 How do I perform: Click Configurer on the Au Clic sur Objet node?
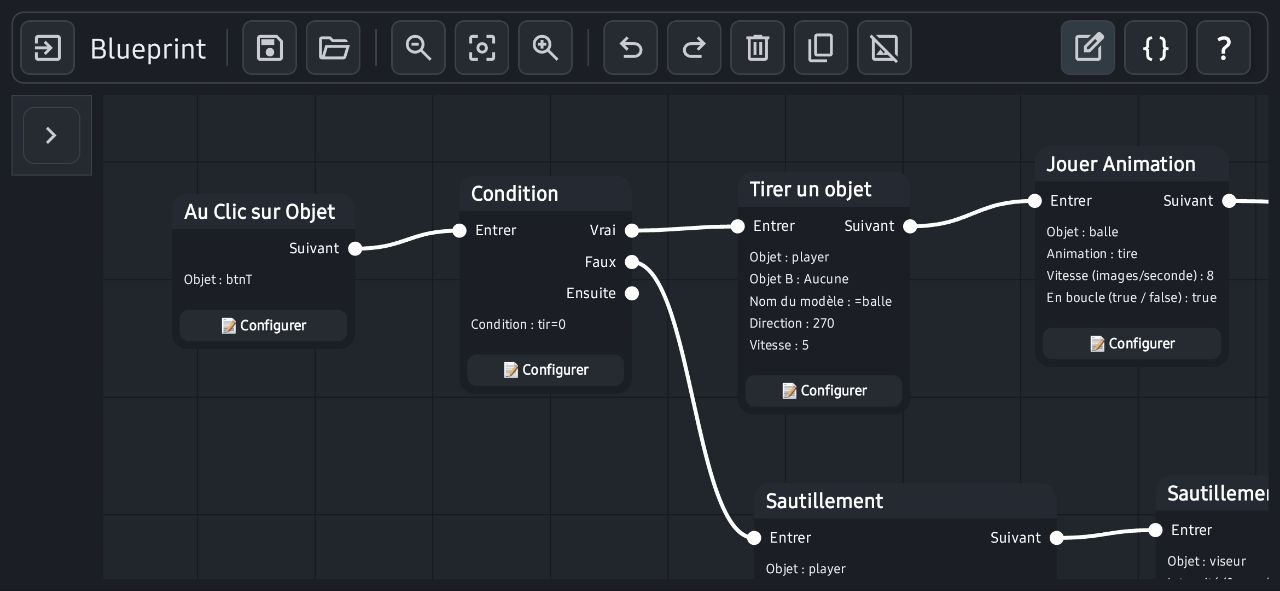coord(263,326)
